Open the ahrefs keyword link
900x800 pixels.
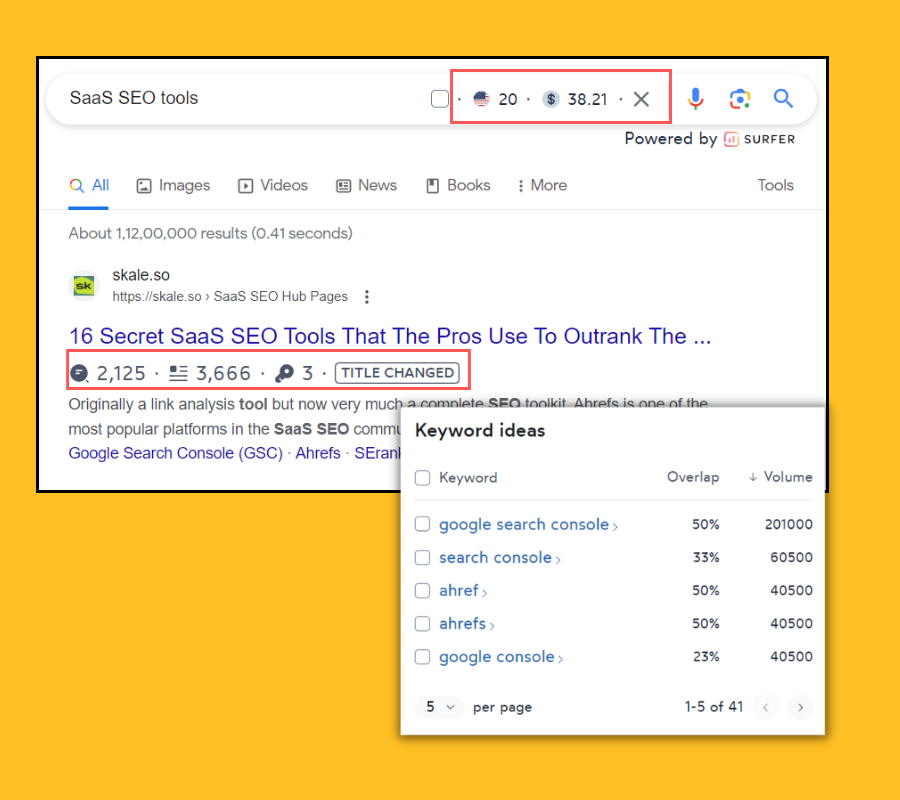(467, 624)
